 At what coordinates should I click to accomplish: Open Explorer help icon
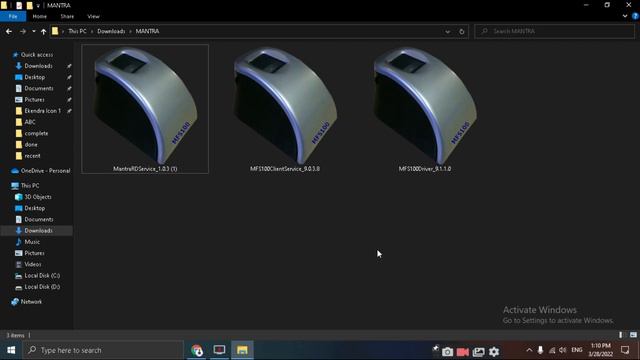(635, 16)
